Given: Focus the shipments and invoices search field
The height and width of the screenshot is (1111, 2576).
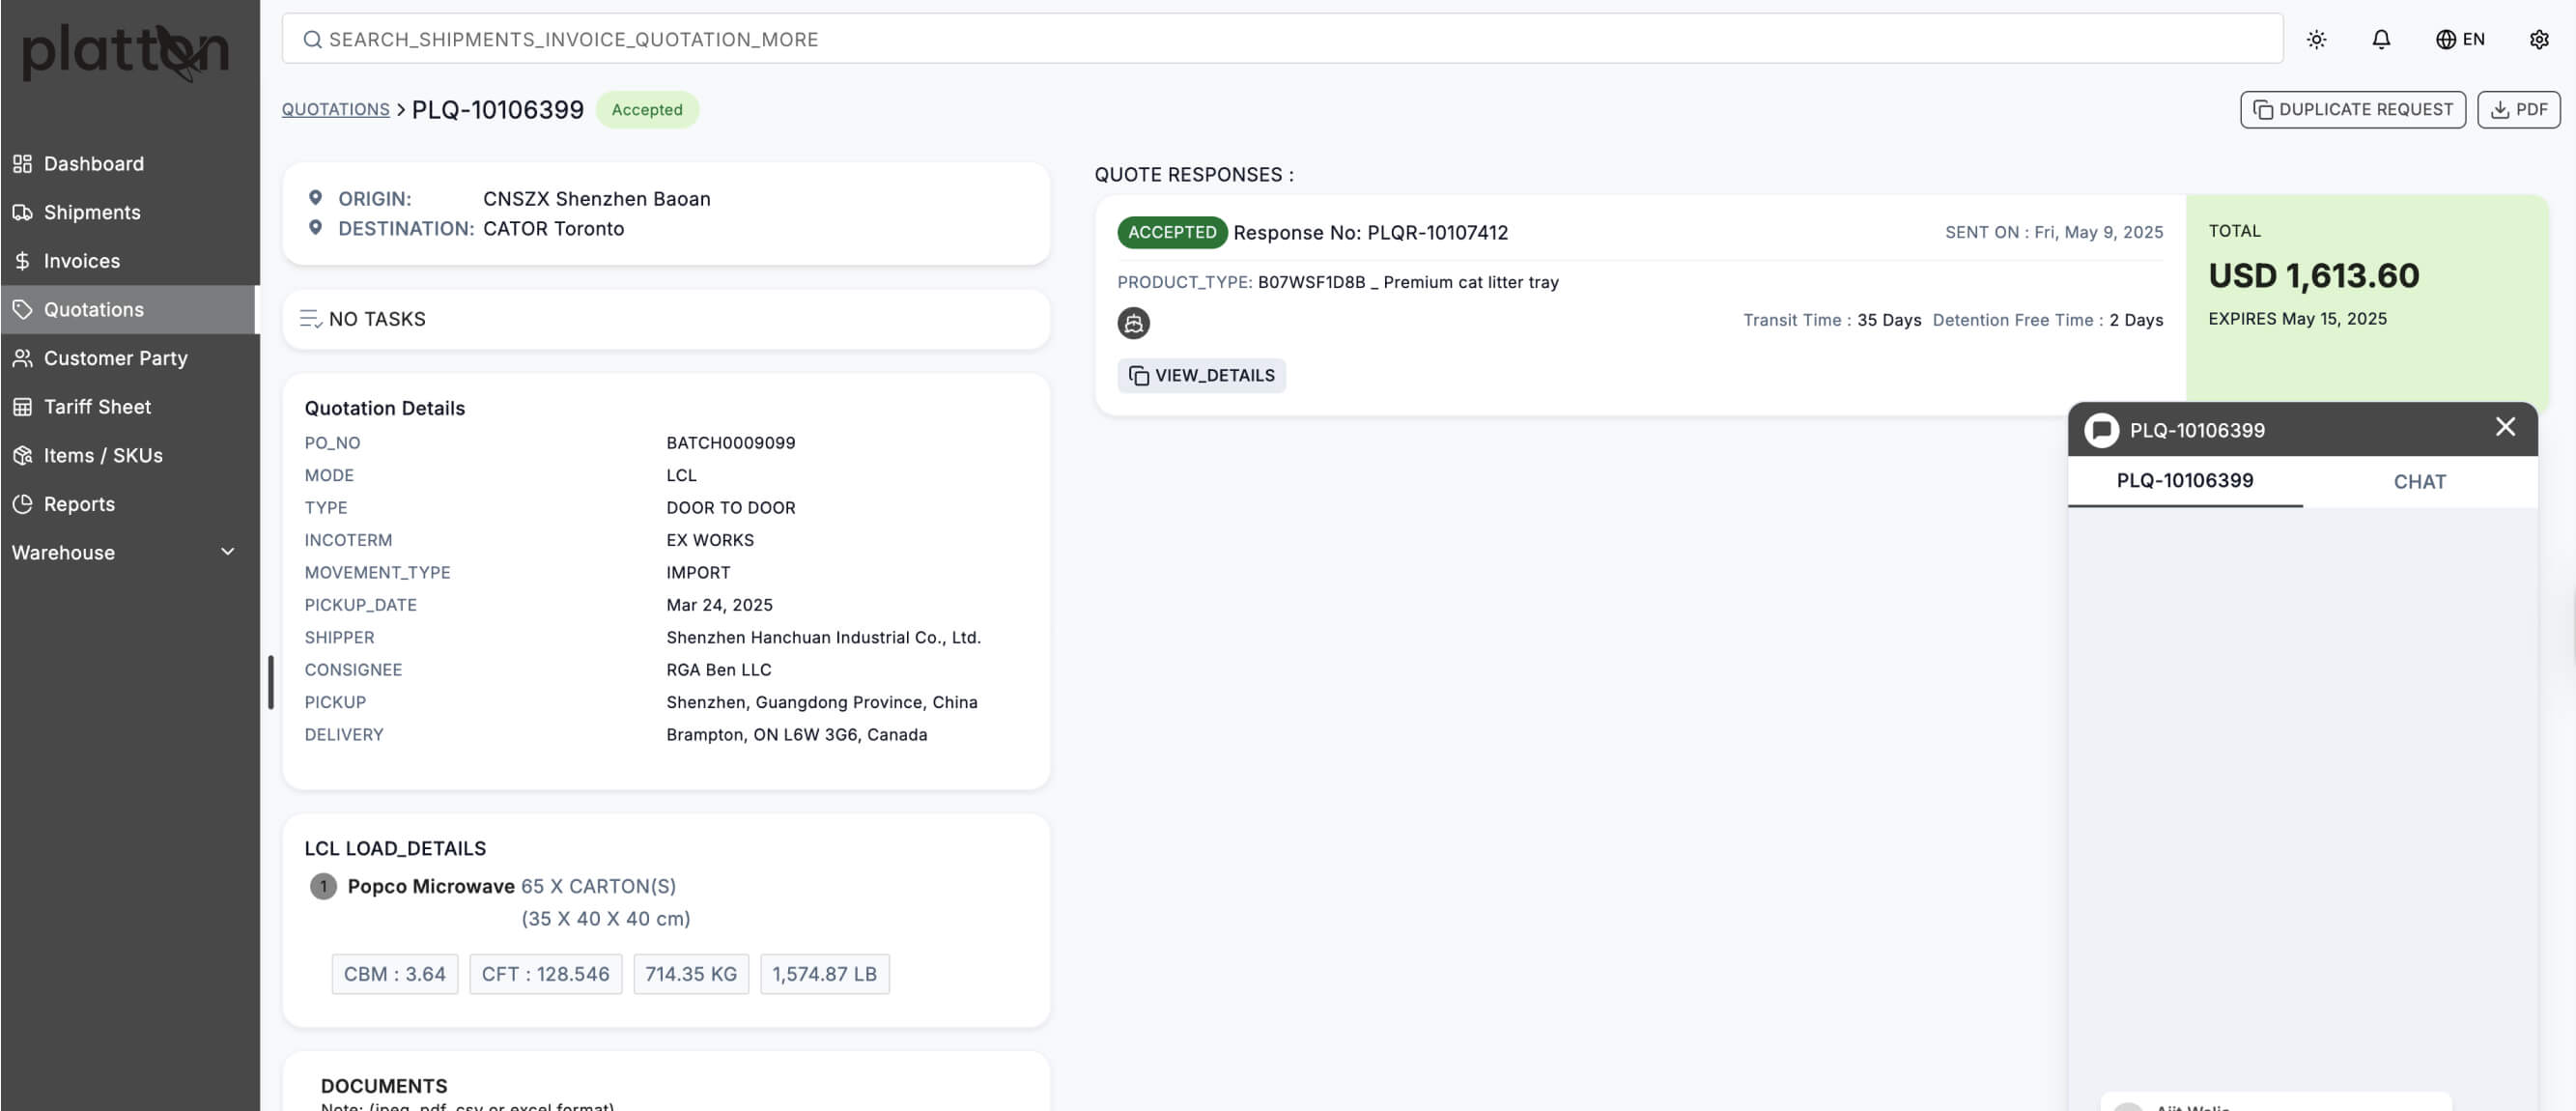Looking at the screenshot, I should click(1282, 39).
